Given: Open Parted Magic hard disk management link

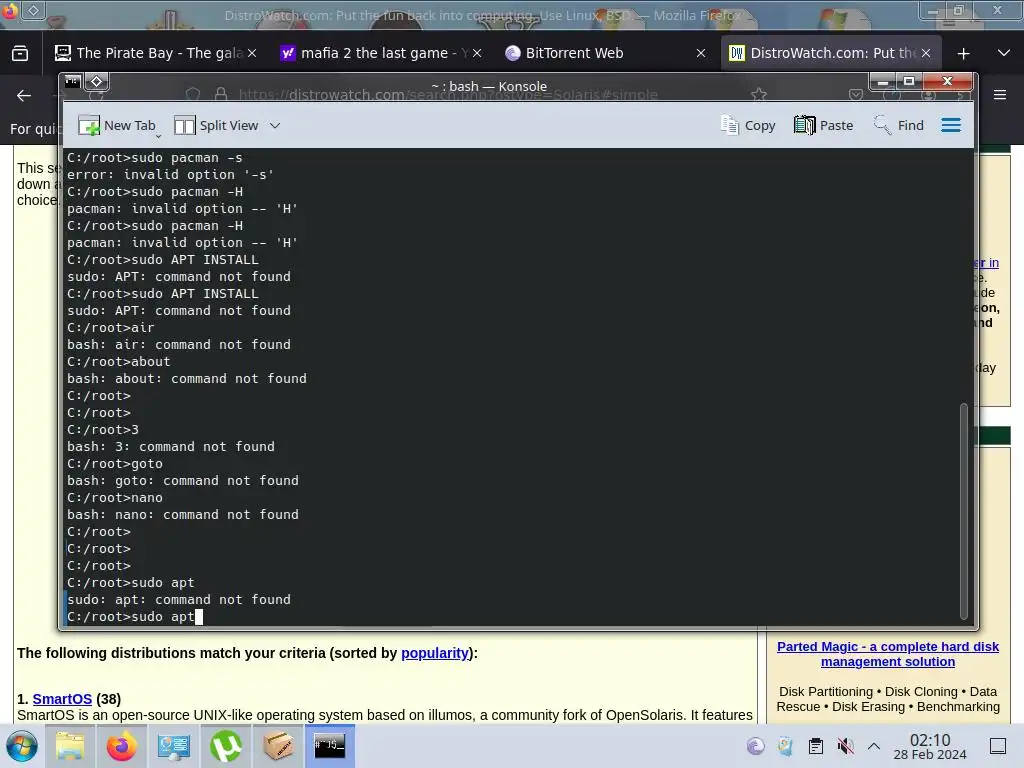Looking at the screenshot, I should tap(888, 654).
